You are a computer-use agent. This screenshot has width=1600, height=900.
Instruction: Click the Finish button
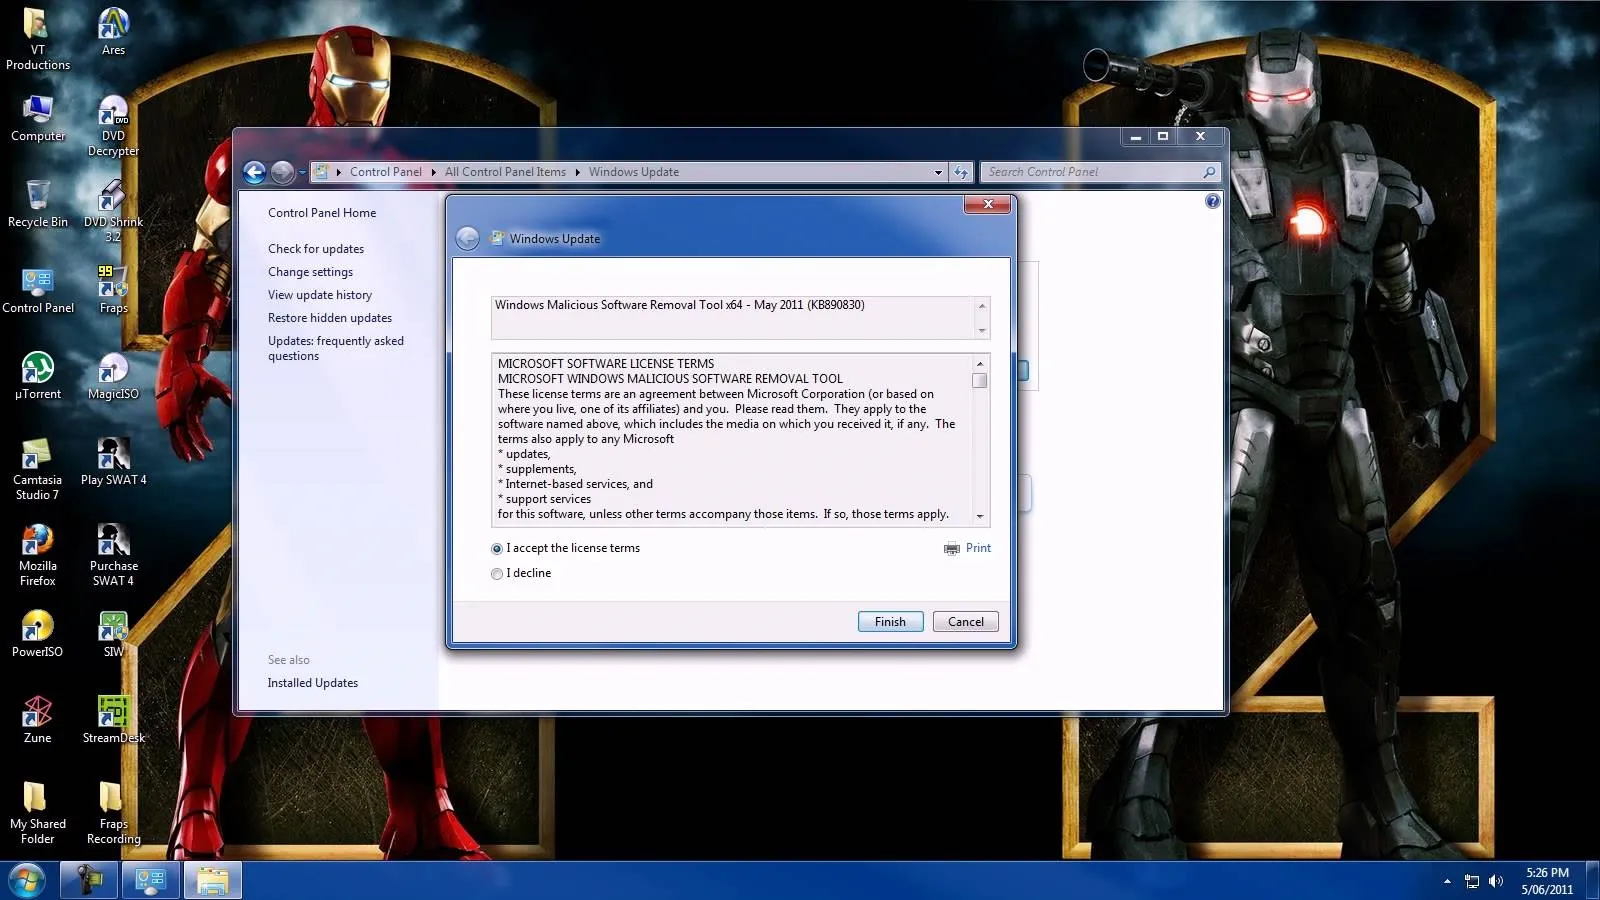coord(890,622)
